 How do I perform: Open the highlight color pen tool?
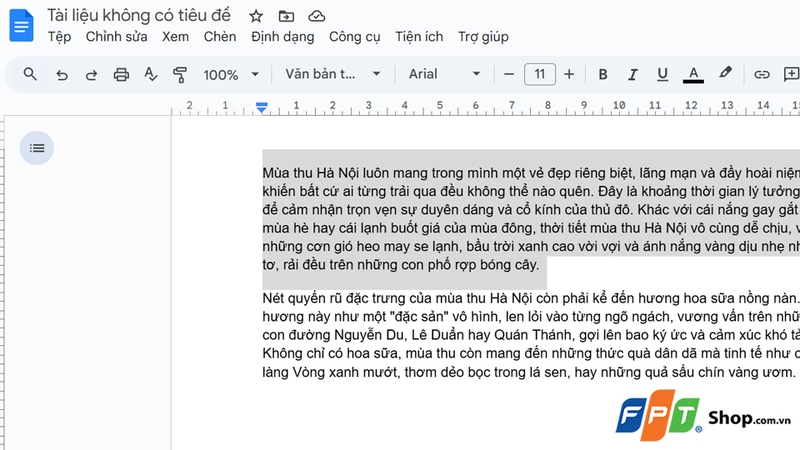click(x=725, y=73)
